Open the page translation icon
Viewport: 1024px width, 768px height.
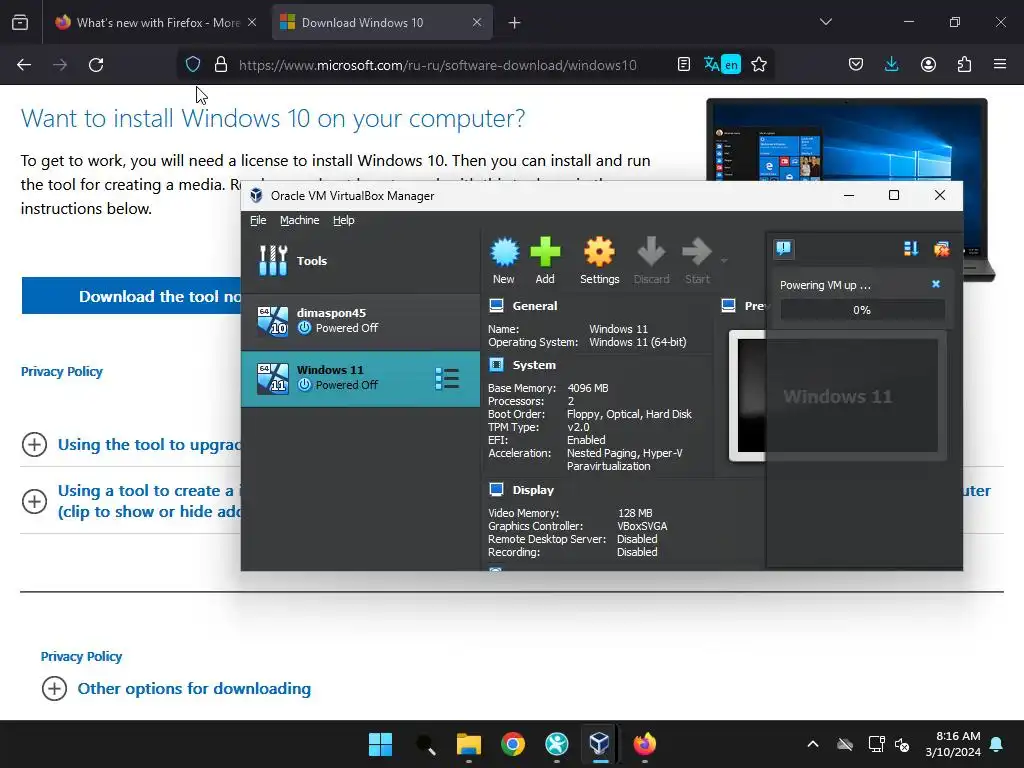(722, 65)
